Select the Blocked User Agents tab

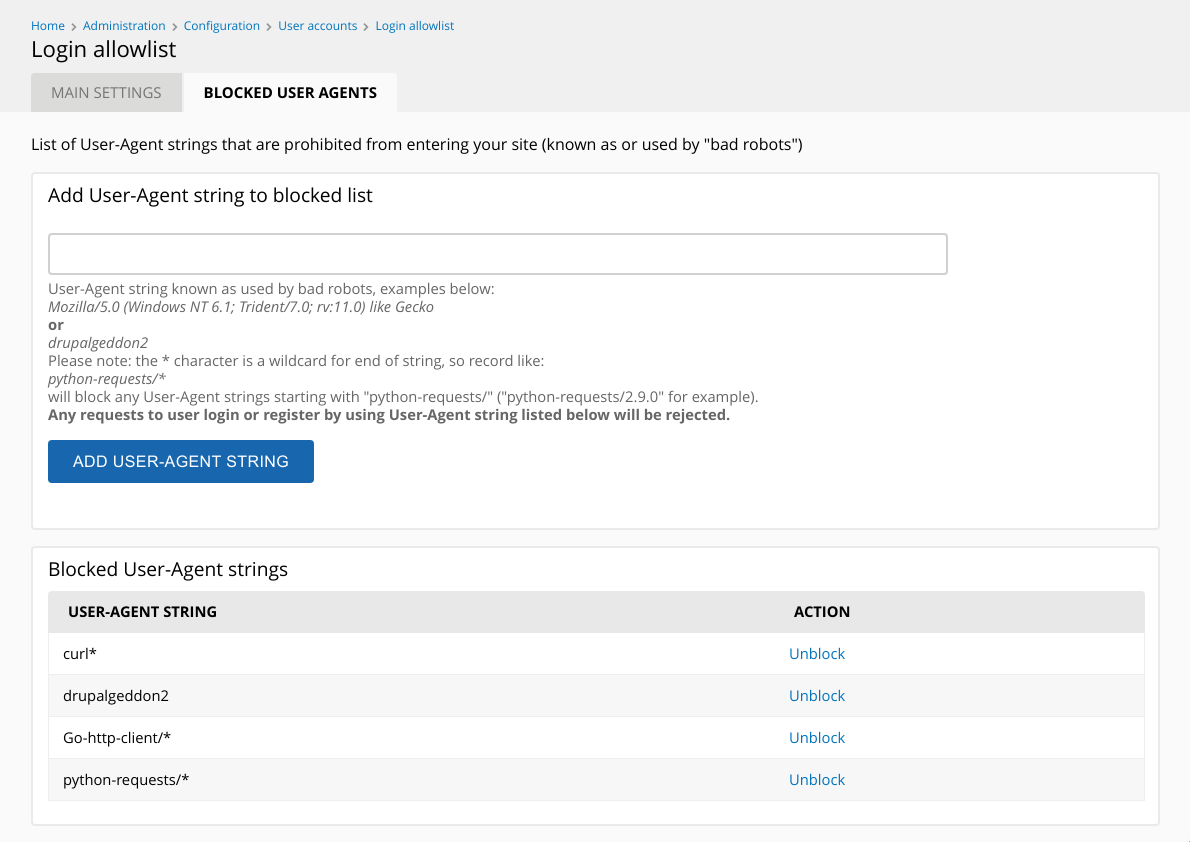(290, 93)
